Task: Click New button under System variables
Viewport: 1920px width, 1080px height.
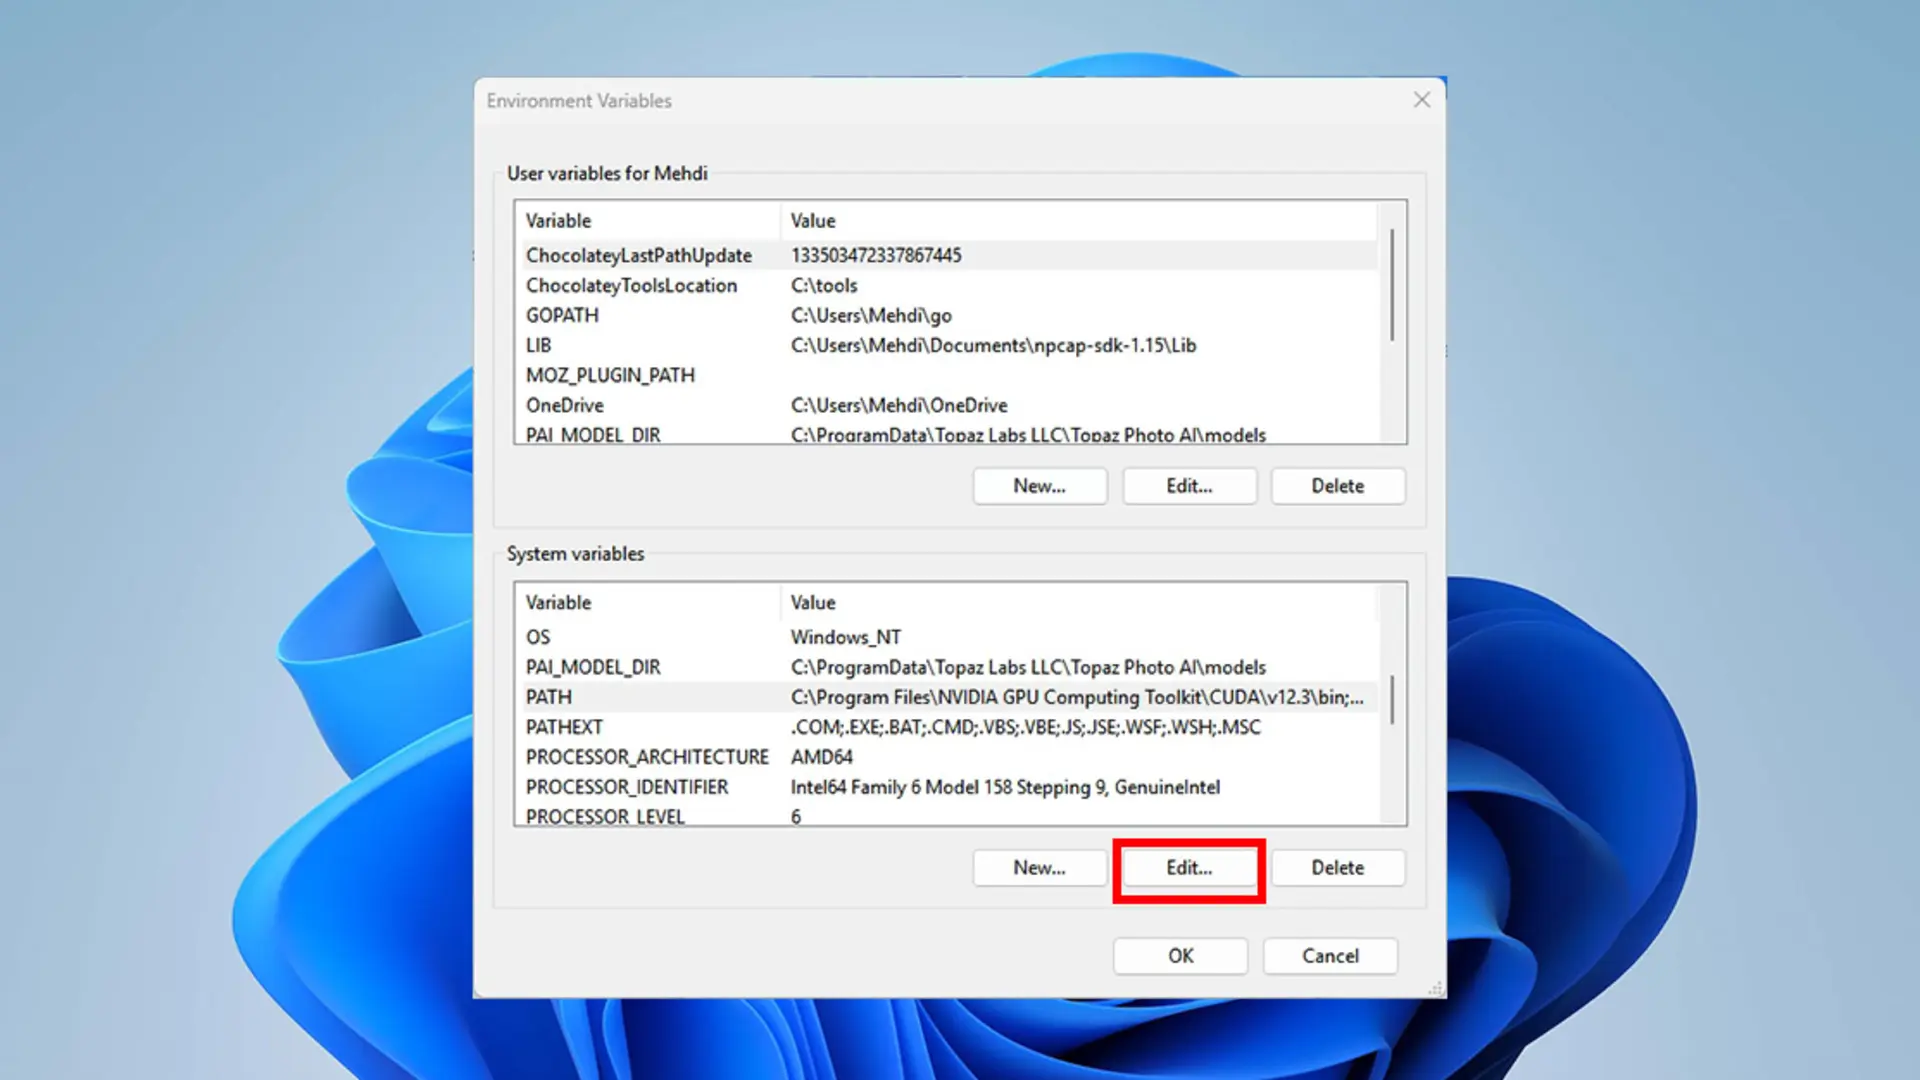Action: (1040, 868)
